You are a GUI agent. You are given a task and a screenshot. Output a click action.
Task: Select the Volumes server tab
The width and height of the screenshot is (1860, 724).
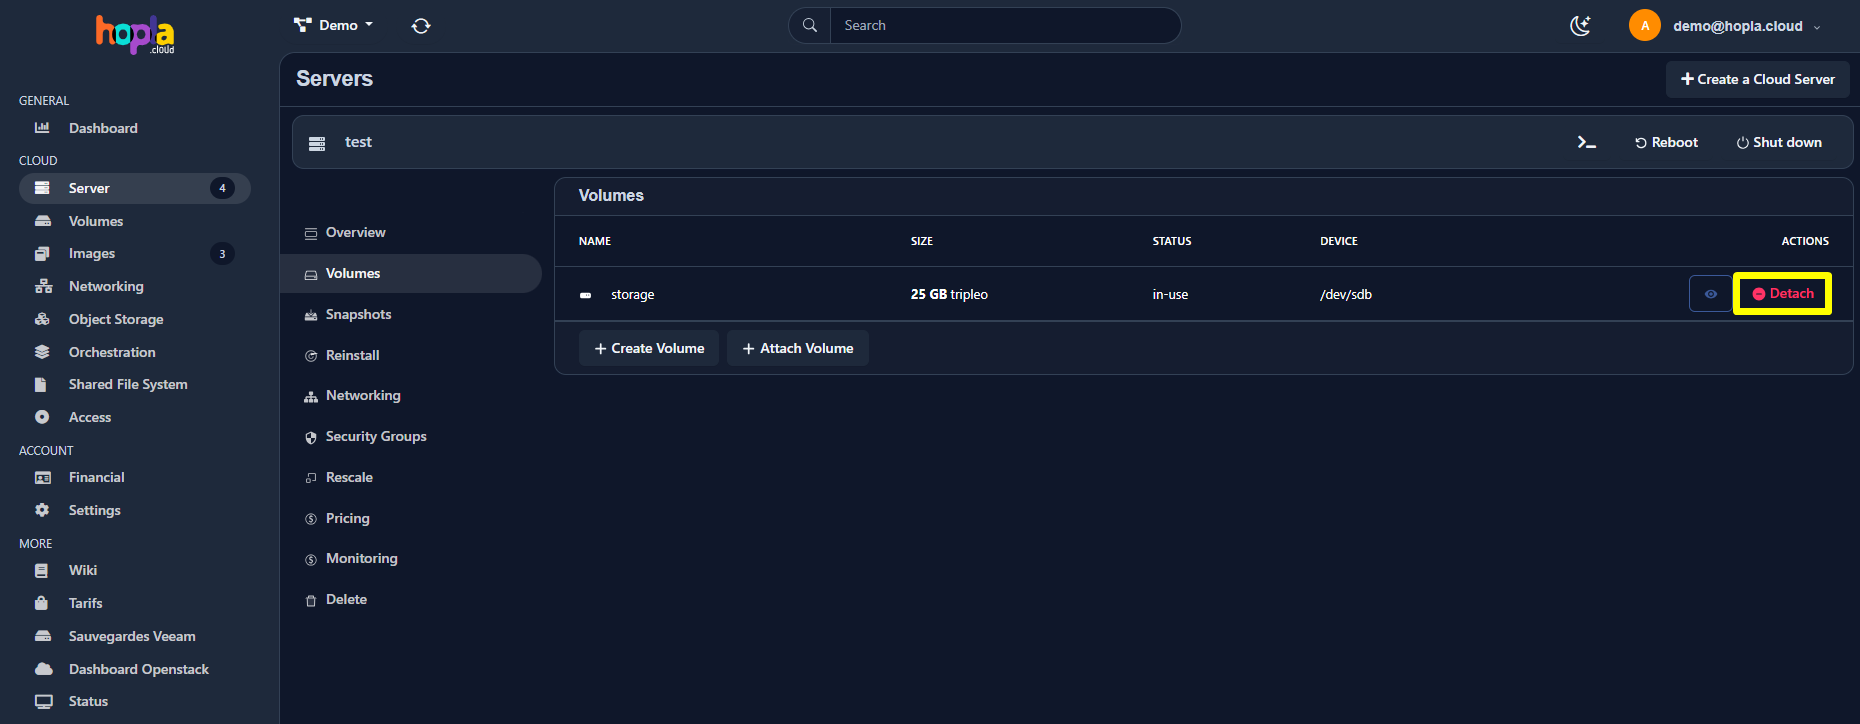[x=411, y=273]
